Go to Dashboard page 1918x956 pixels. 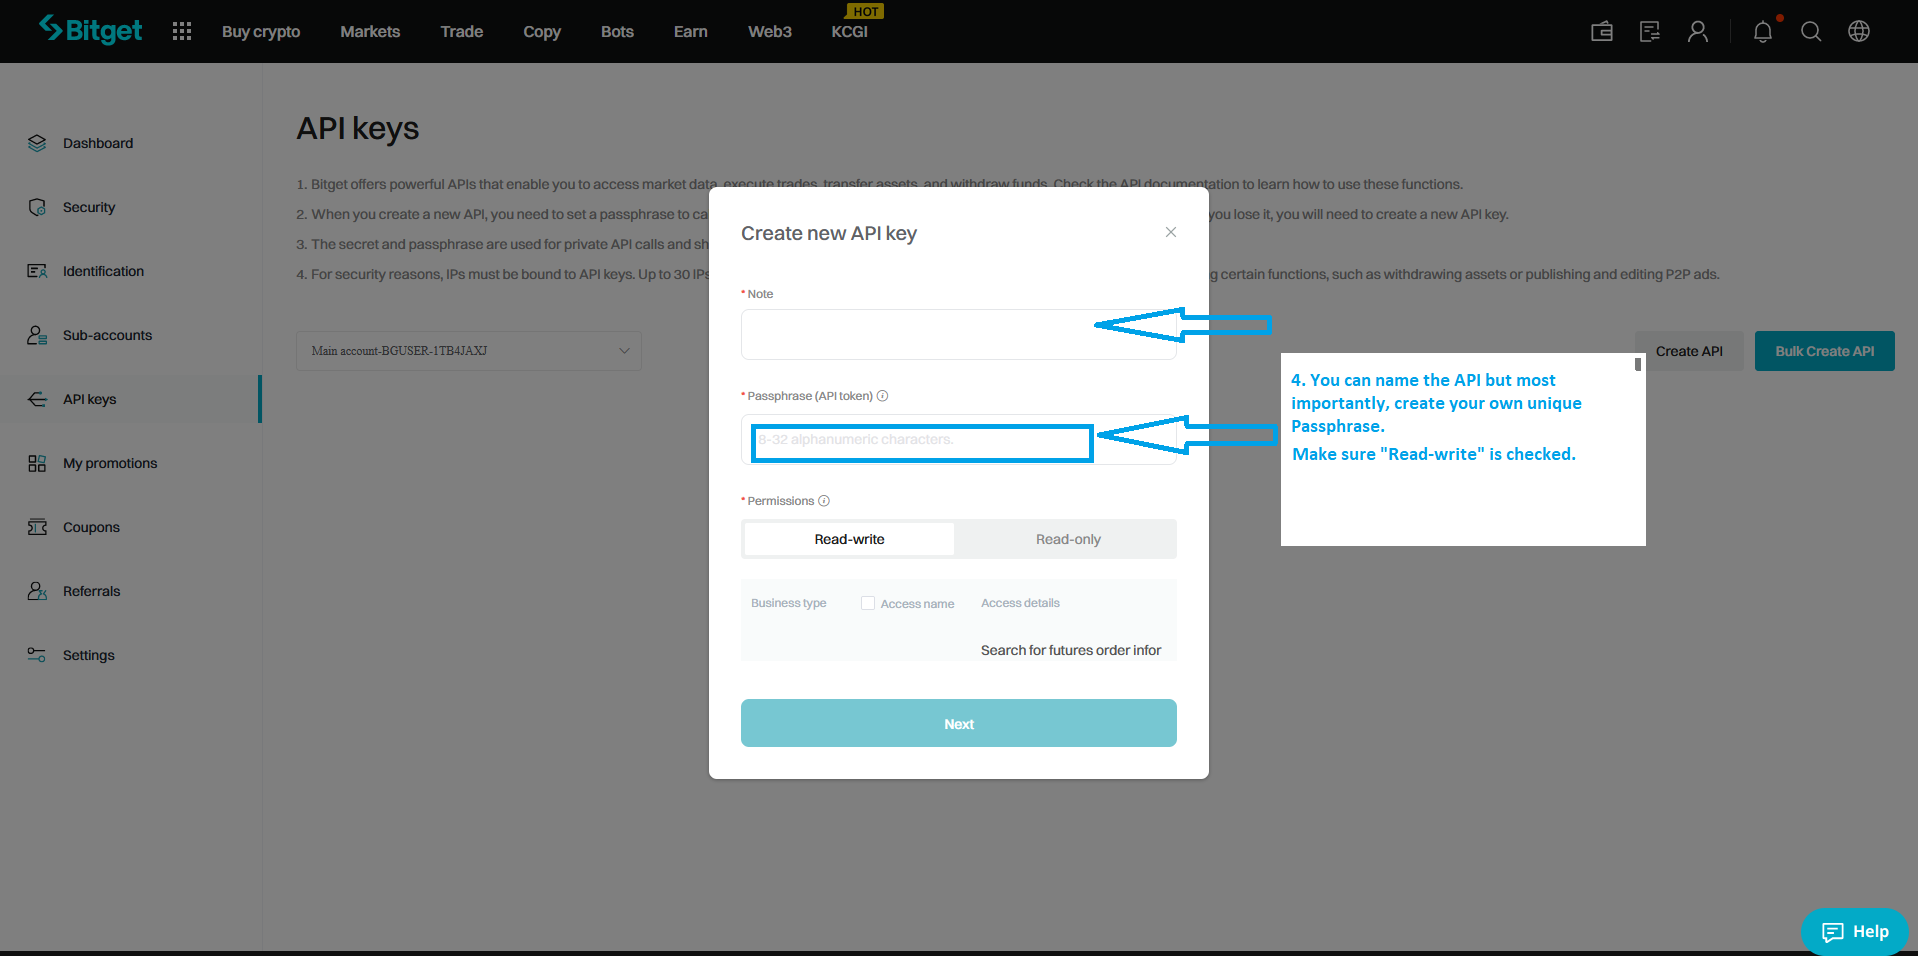click(x=98, y=143)
